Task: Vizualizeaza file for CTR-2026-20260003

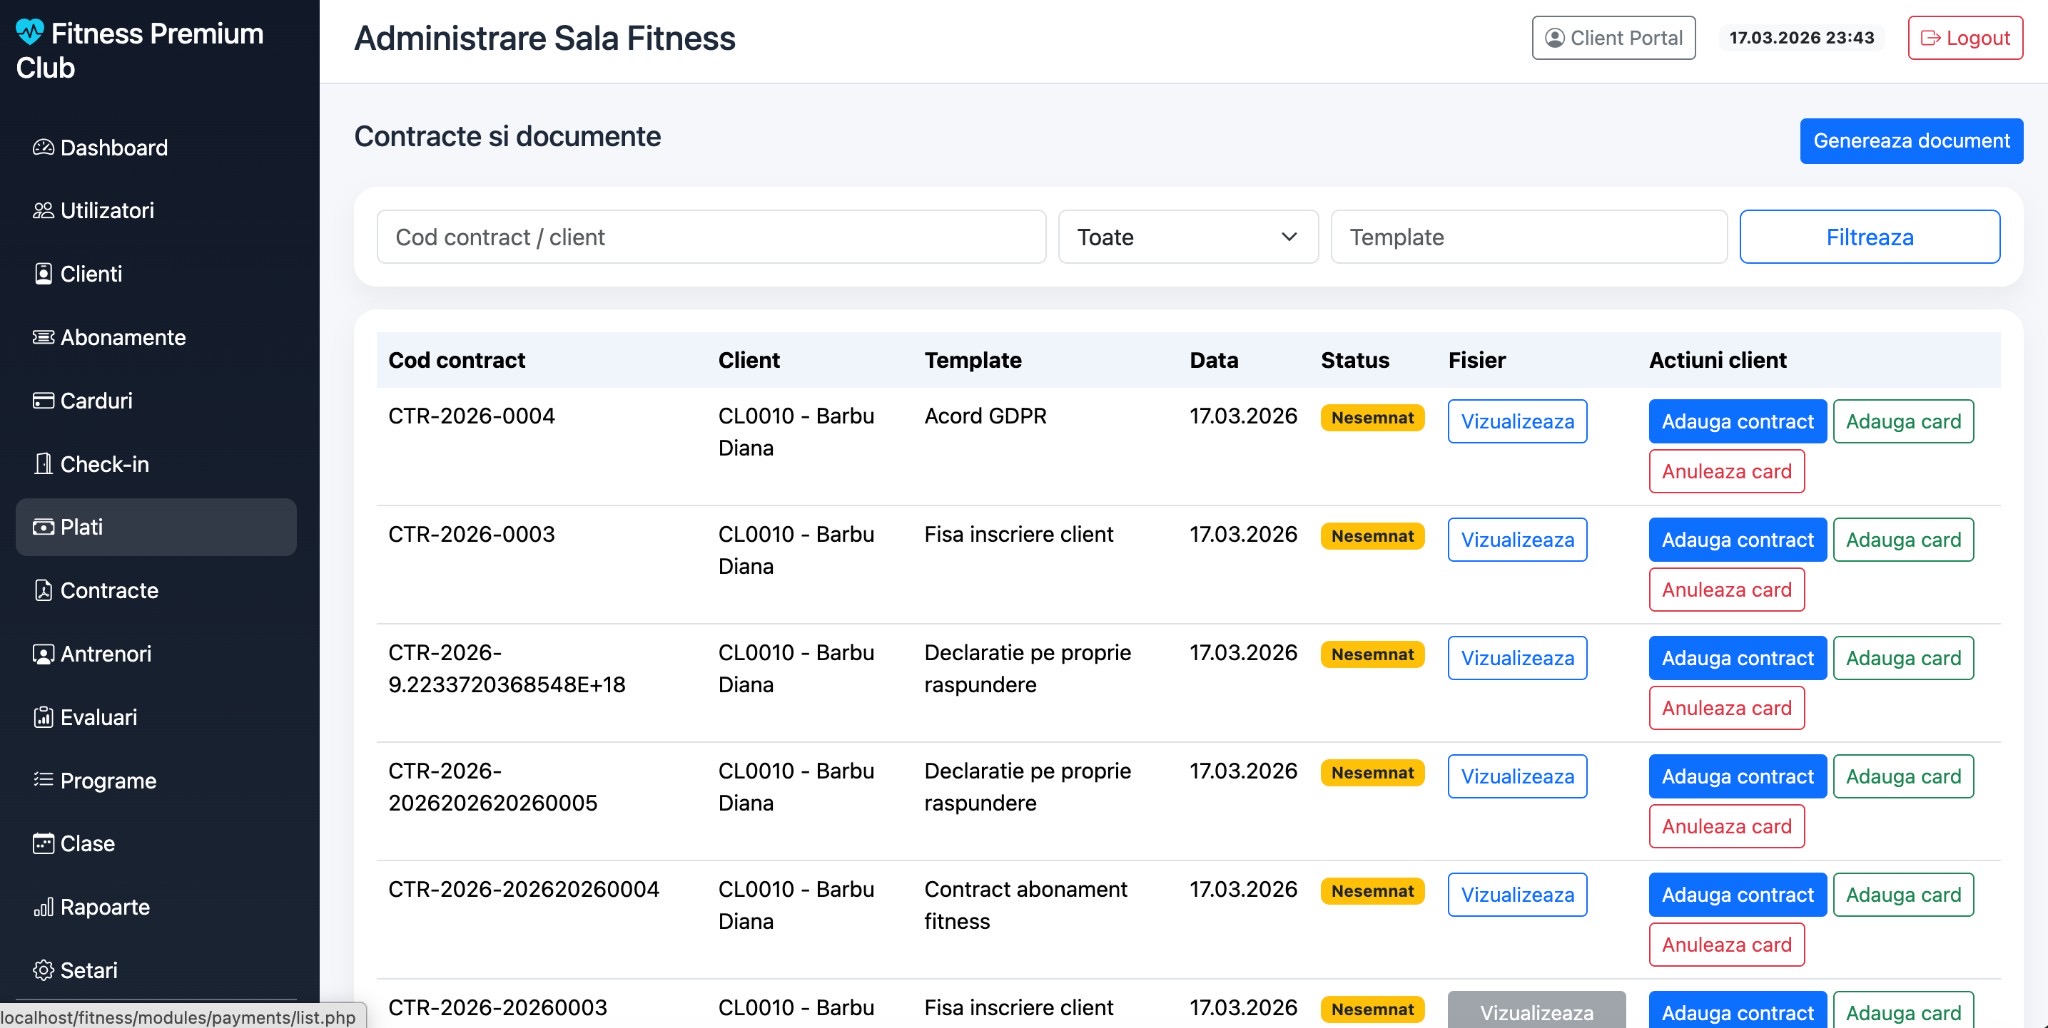Action: coord(1536,1010)
